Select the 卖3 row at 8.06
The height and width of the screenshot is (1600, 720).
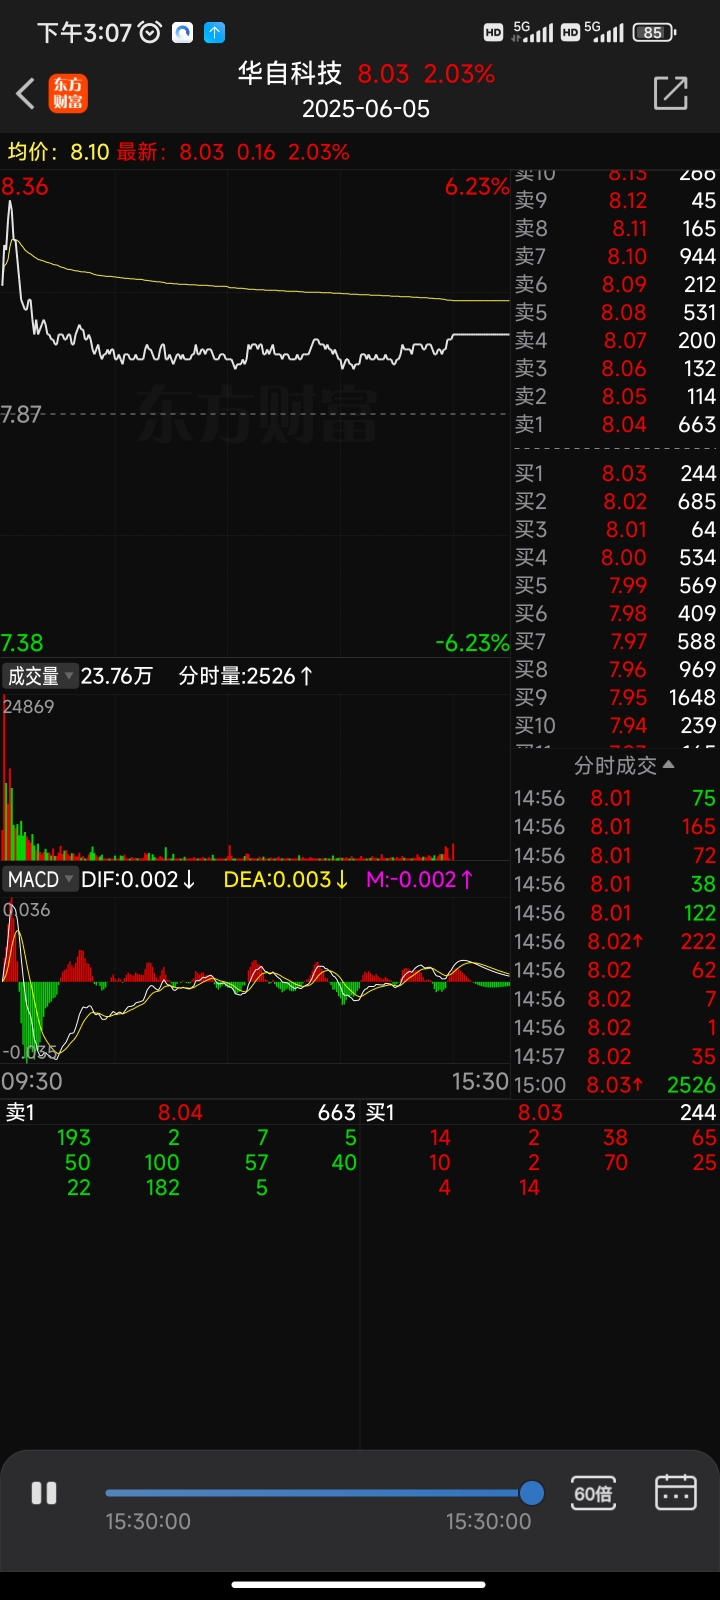click(615, 368)
